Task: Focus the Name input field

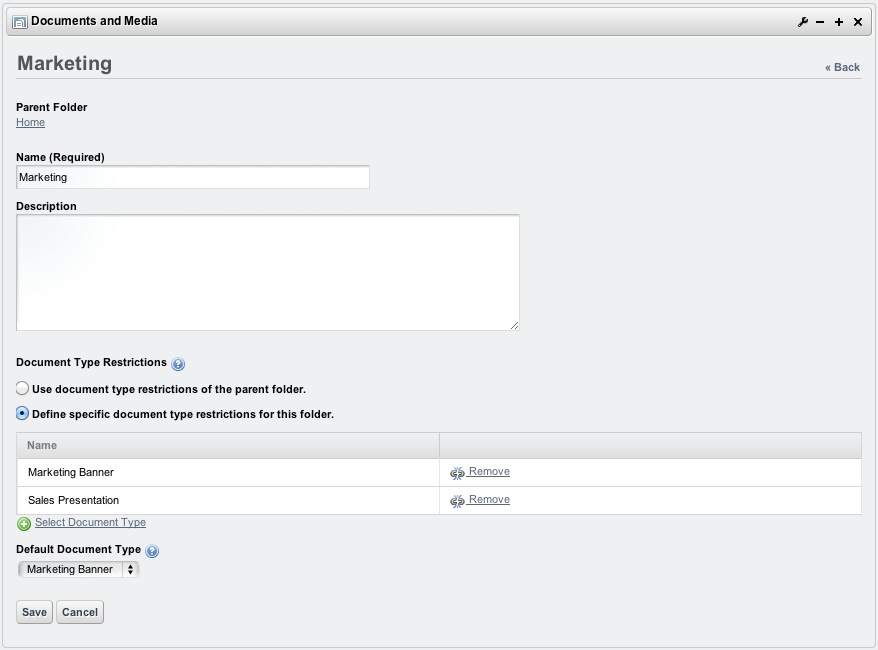Action: (193, 177)
